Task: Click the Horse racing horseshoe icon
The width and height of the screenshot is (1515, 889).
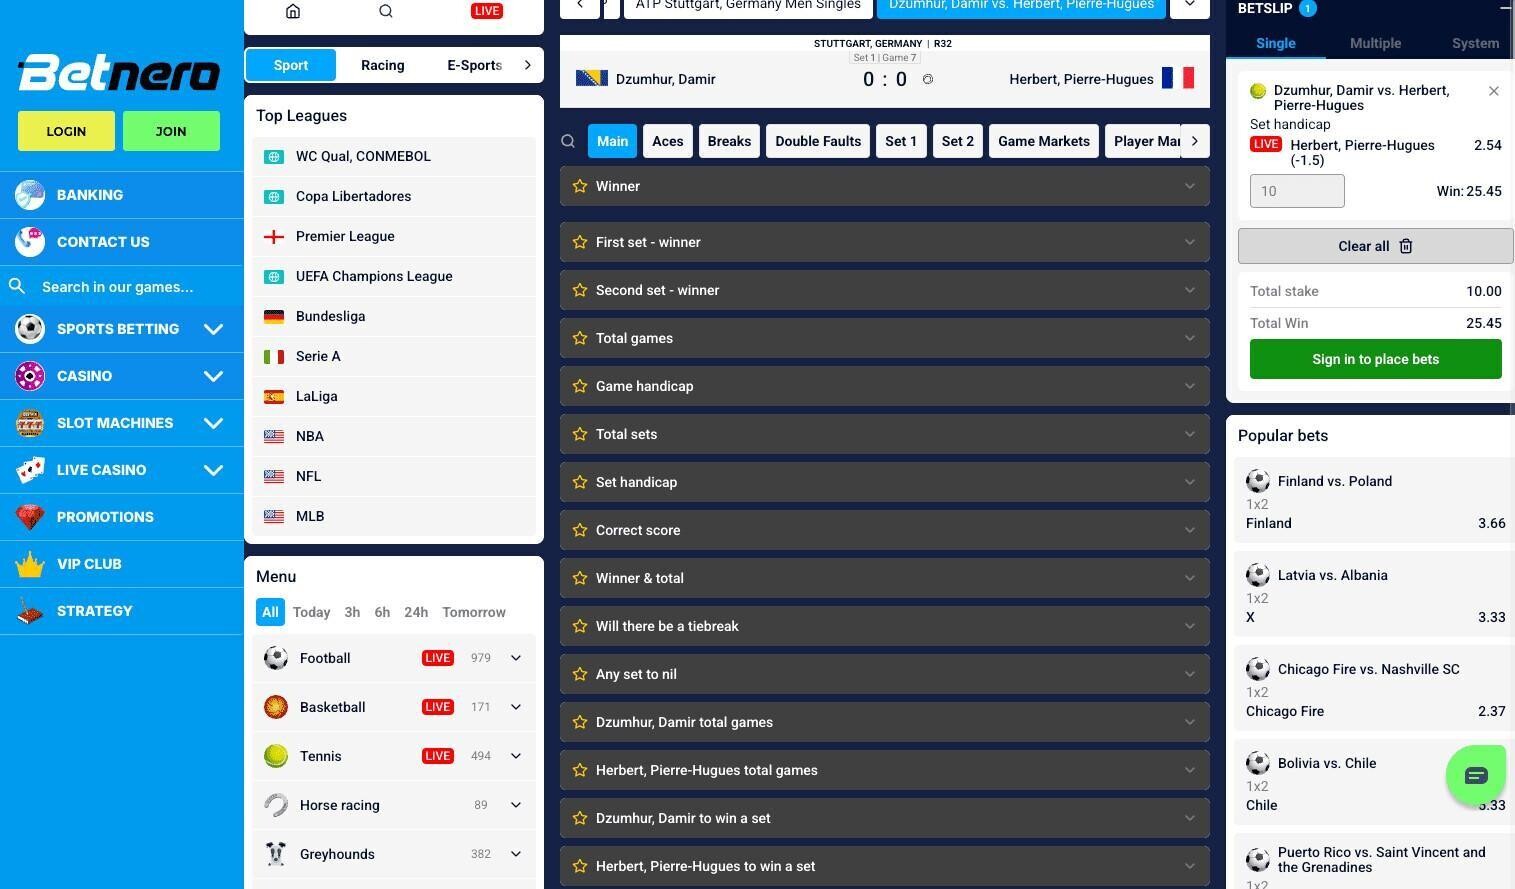Action: click(276, 805)
